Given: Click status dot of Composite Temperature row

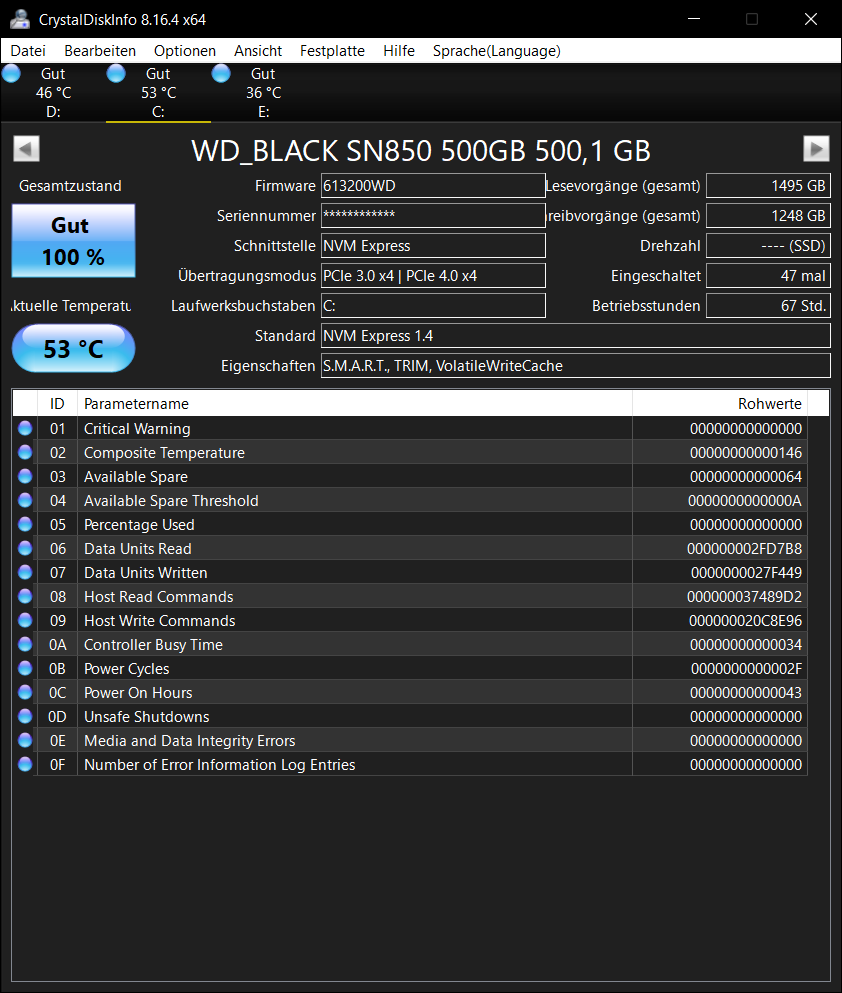Looking at the screenshot, I should tap(25, 452).
